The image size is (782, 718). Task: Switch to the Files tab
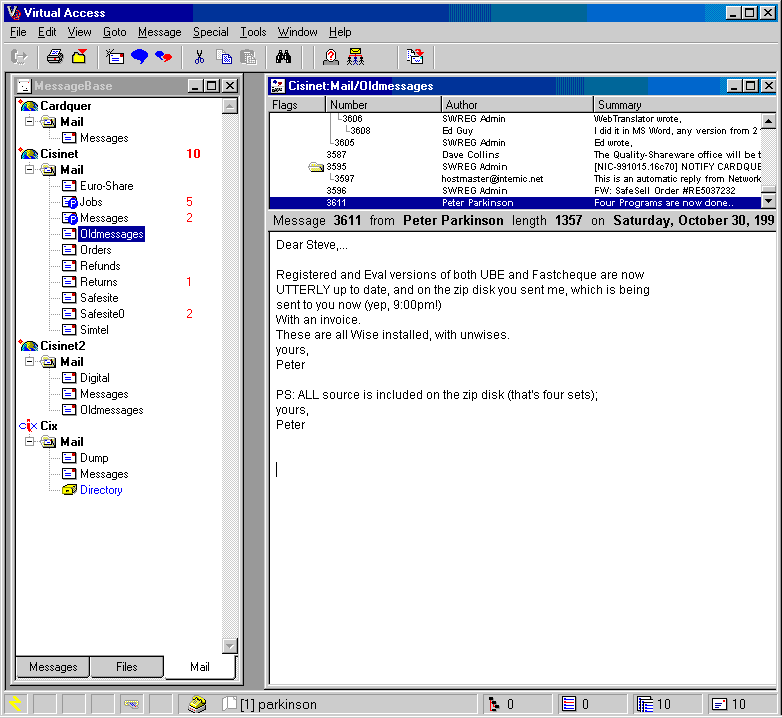coord(127,667)
